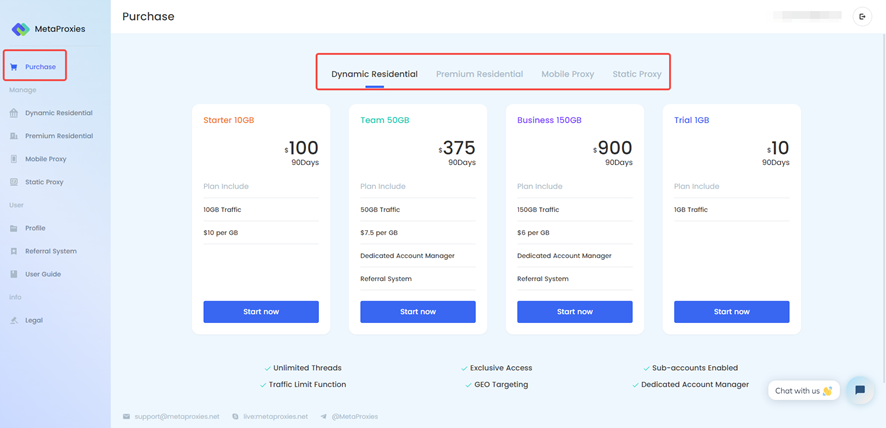Open Legal in the sidebar
The width and height of the screenshot is (886, 428).
(x=34, y=321)
